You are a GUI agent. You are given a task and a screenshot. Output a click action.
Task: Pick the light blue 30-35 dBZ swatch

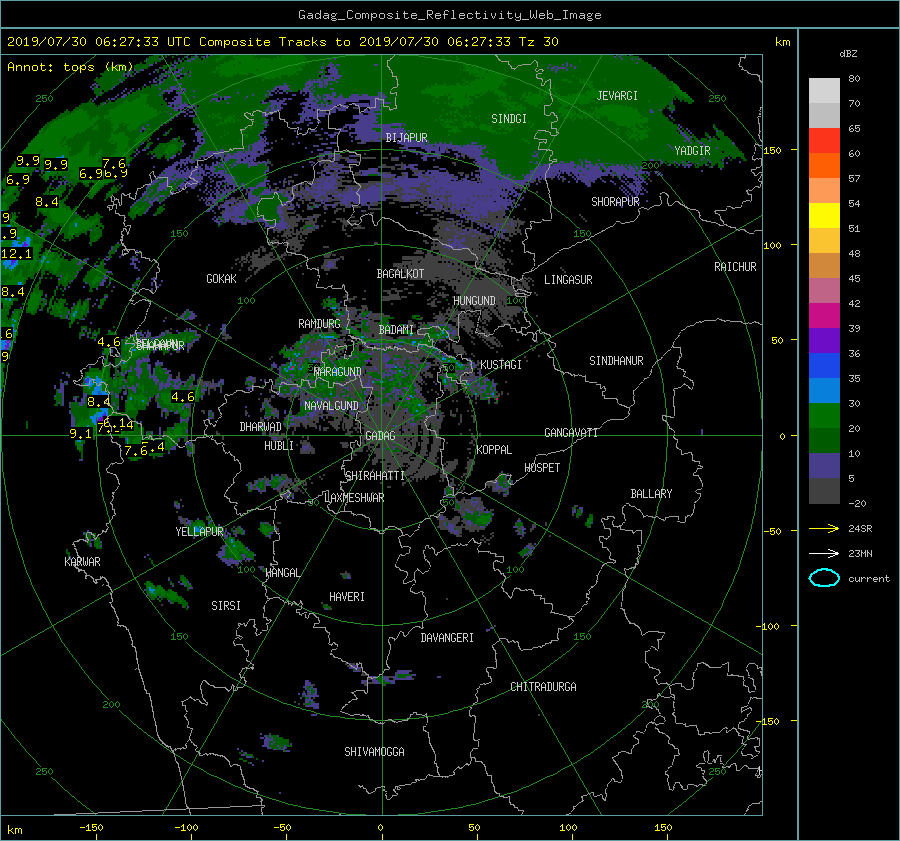824,390
